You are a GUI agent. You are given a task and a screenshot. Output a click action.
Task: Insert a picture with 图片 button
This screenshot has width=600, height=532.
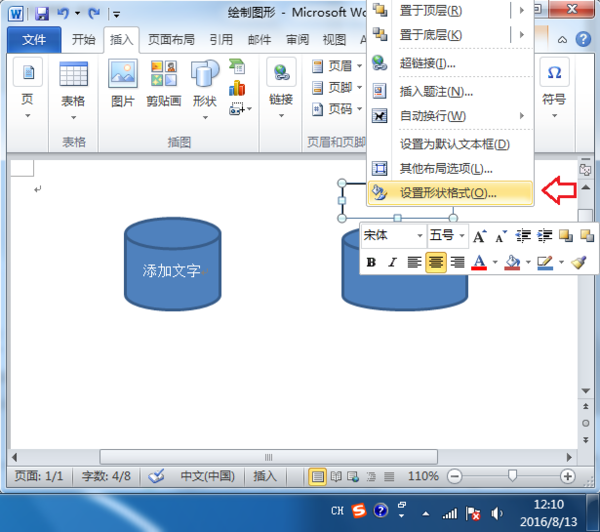click(x=122, y=83)
